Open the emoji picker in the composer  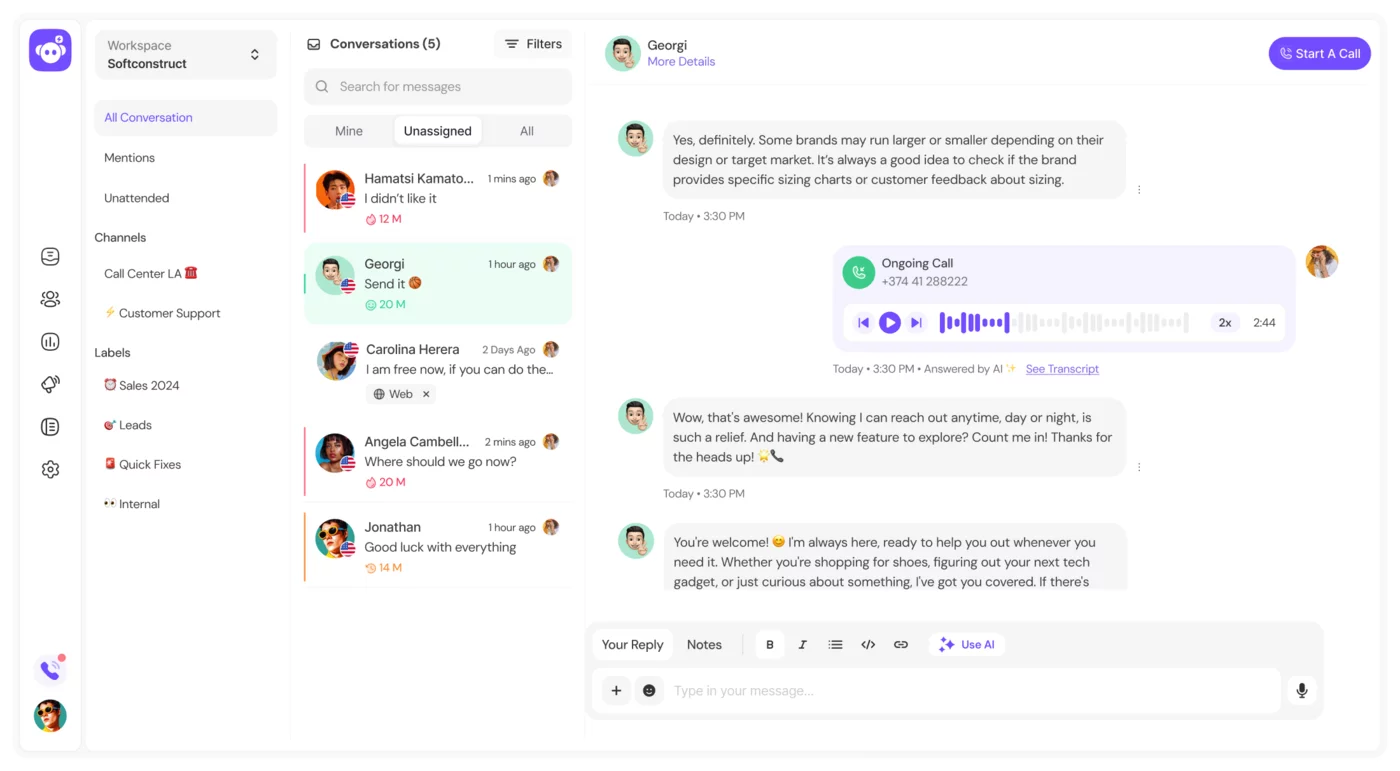coord(649,690)
